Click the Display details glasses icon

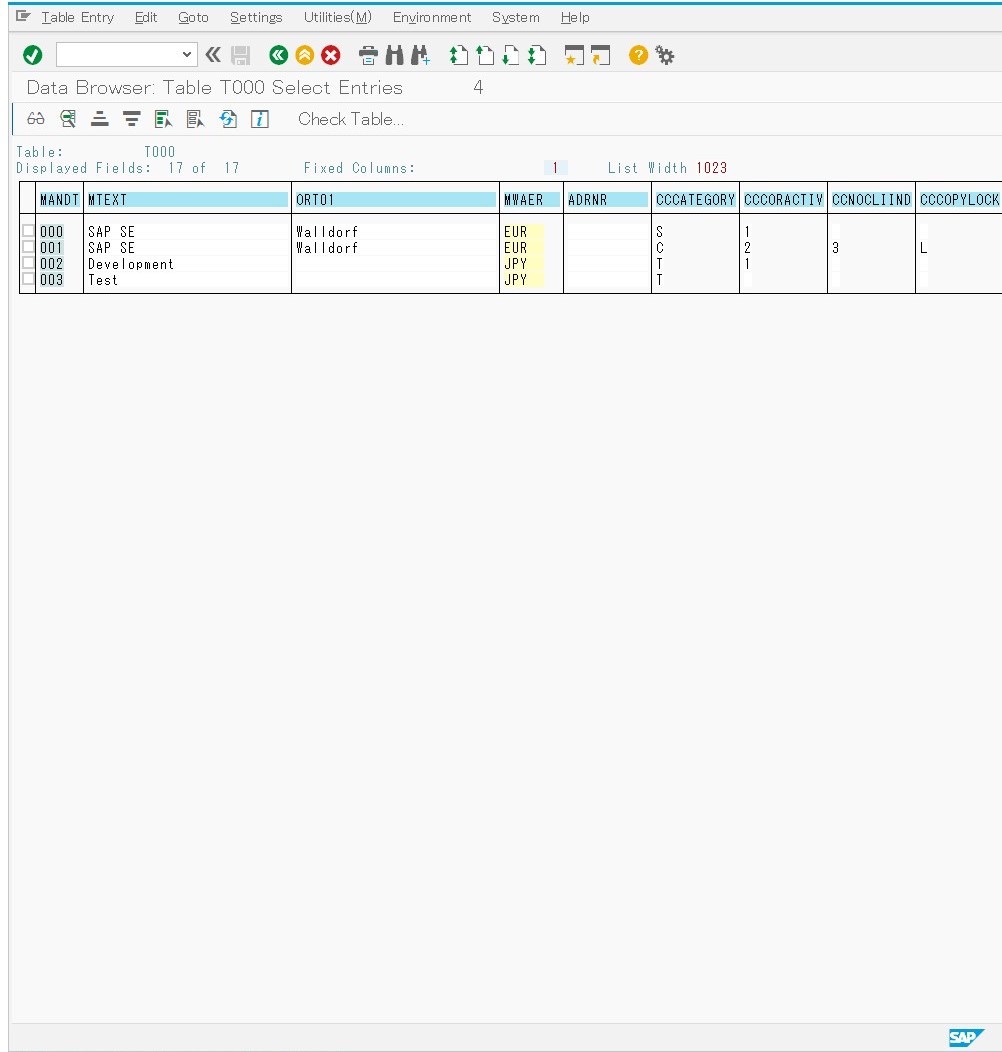36,119
